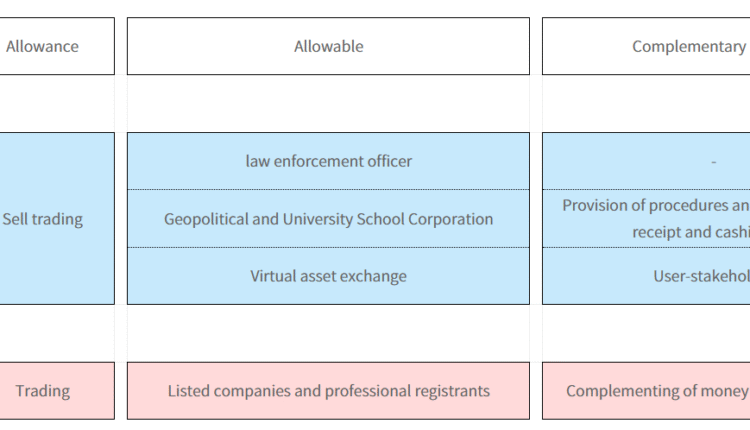Click the Allowance header box
Screen dimensions: 750x430
click(x=45, y=46)
